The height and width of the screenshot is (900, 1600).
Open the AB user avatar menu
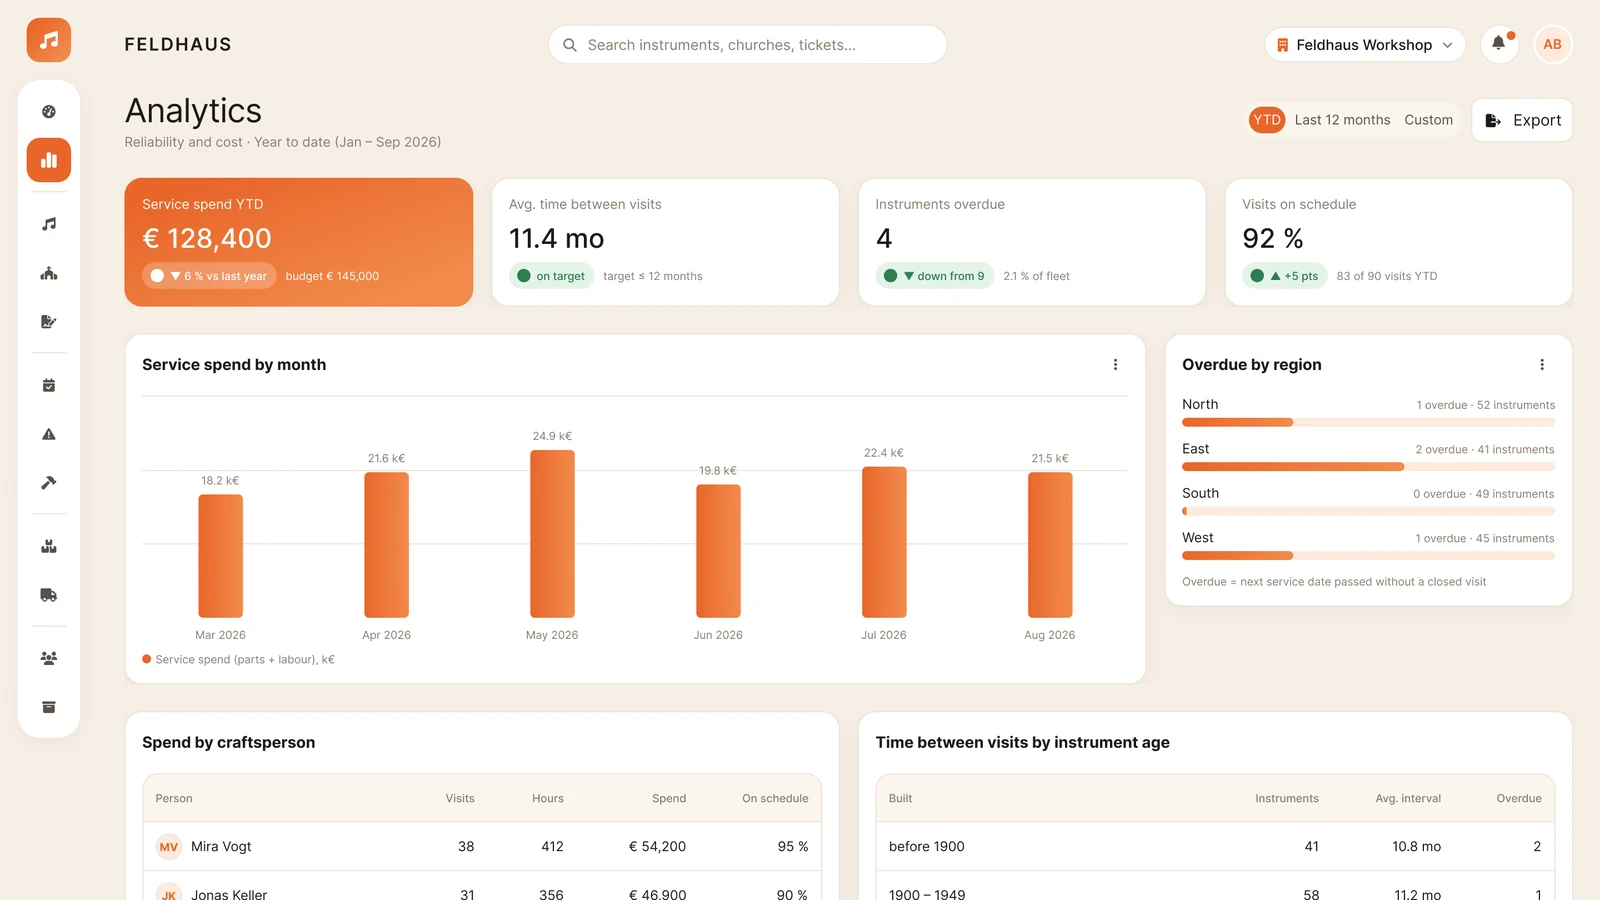coord(1553,44)
